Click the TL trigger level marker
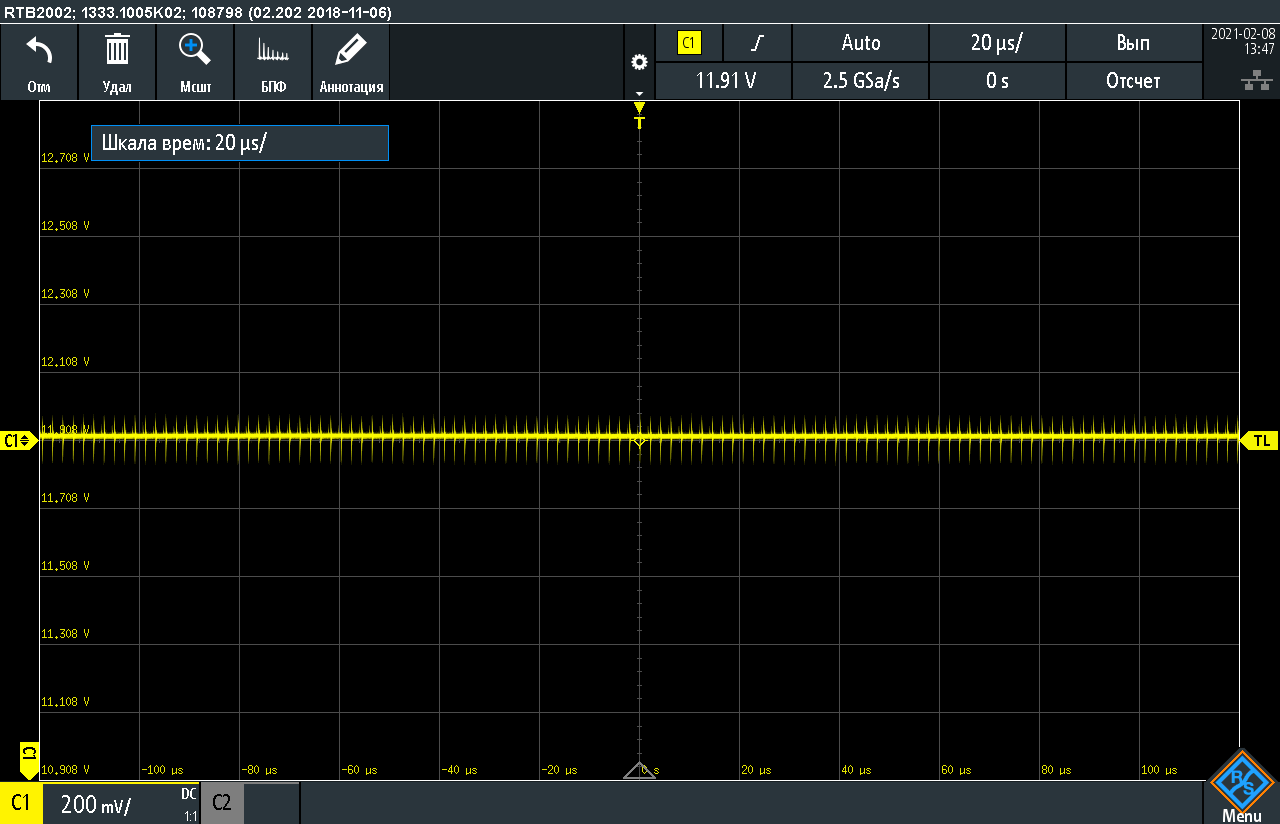 [1259, 440]
